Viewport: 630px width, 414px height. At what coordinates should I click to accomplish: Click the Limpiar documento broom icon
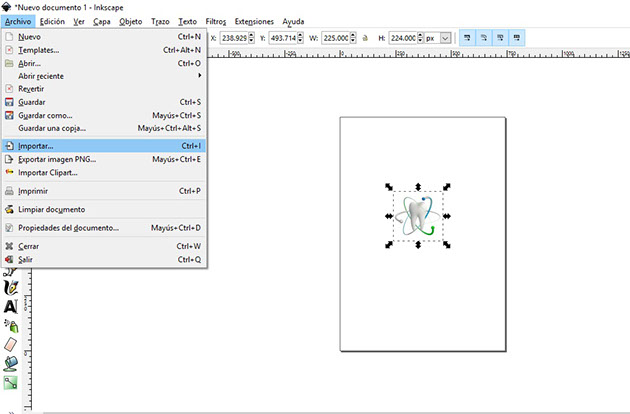(x=9, y=209)
